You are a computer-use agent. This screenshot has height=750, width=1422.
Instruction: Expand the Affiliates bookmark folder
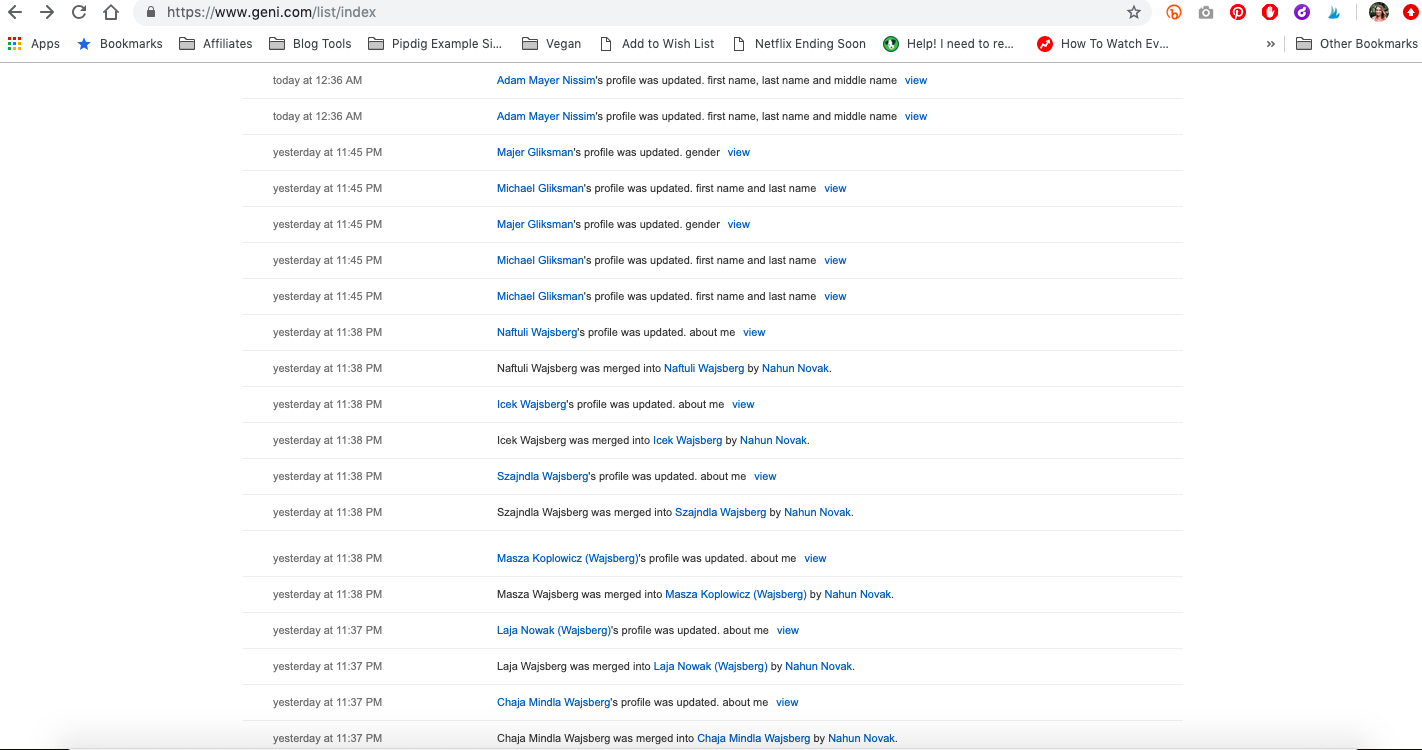(x=216, y=44)
